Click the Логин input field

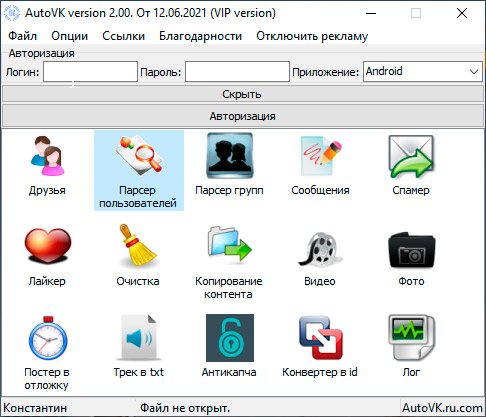coord(90,71)
